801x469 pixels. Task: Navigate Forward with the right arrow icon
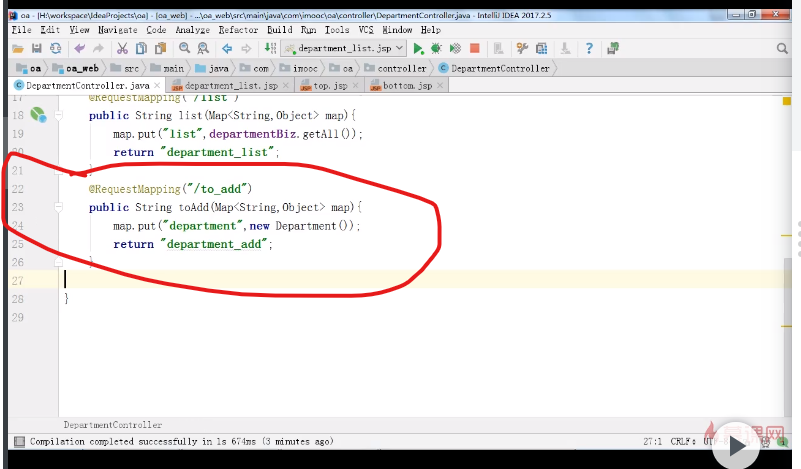click(x=246, y=49)
